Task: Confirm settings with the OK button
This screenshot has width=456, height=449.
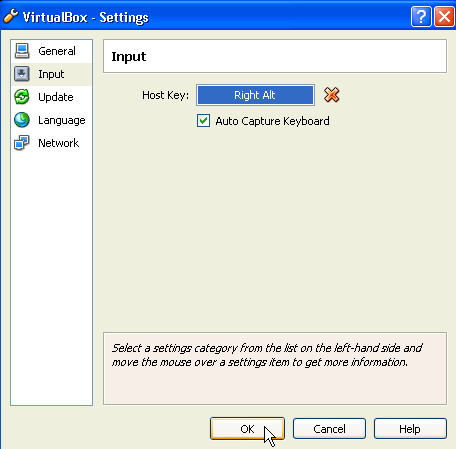Action: (x=247, y=429)
